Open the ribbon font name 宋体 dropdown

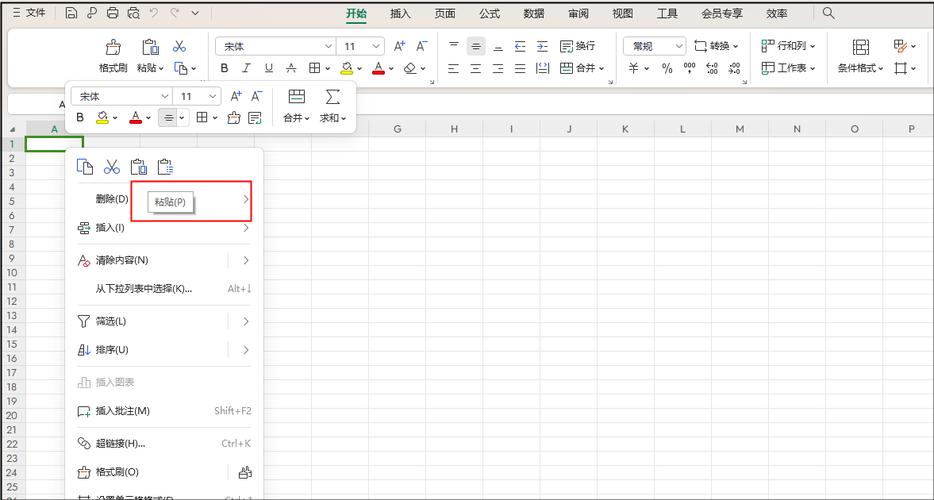(x=328, y=46)
